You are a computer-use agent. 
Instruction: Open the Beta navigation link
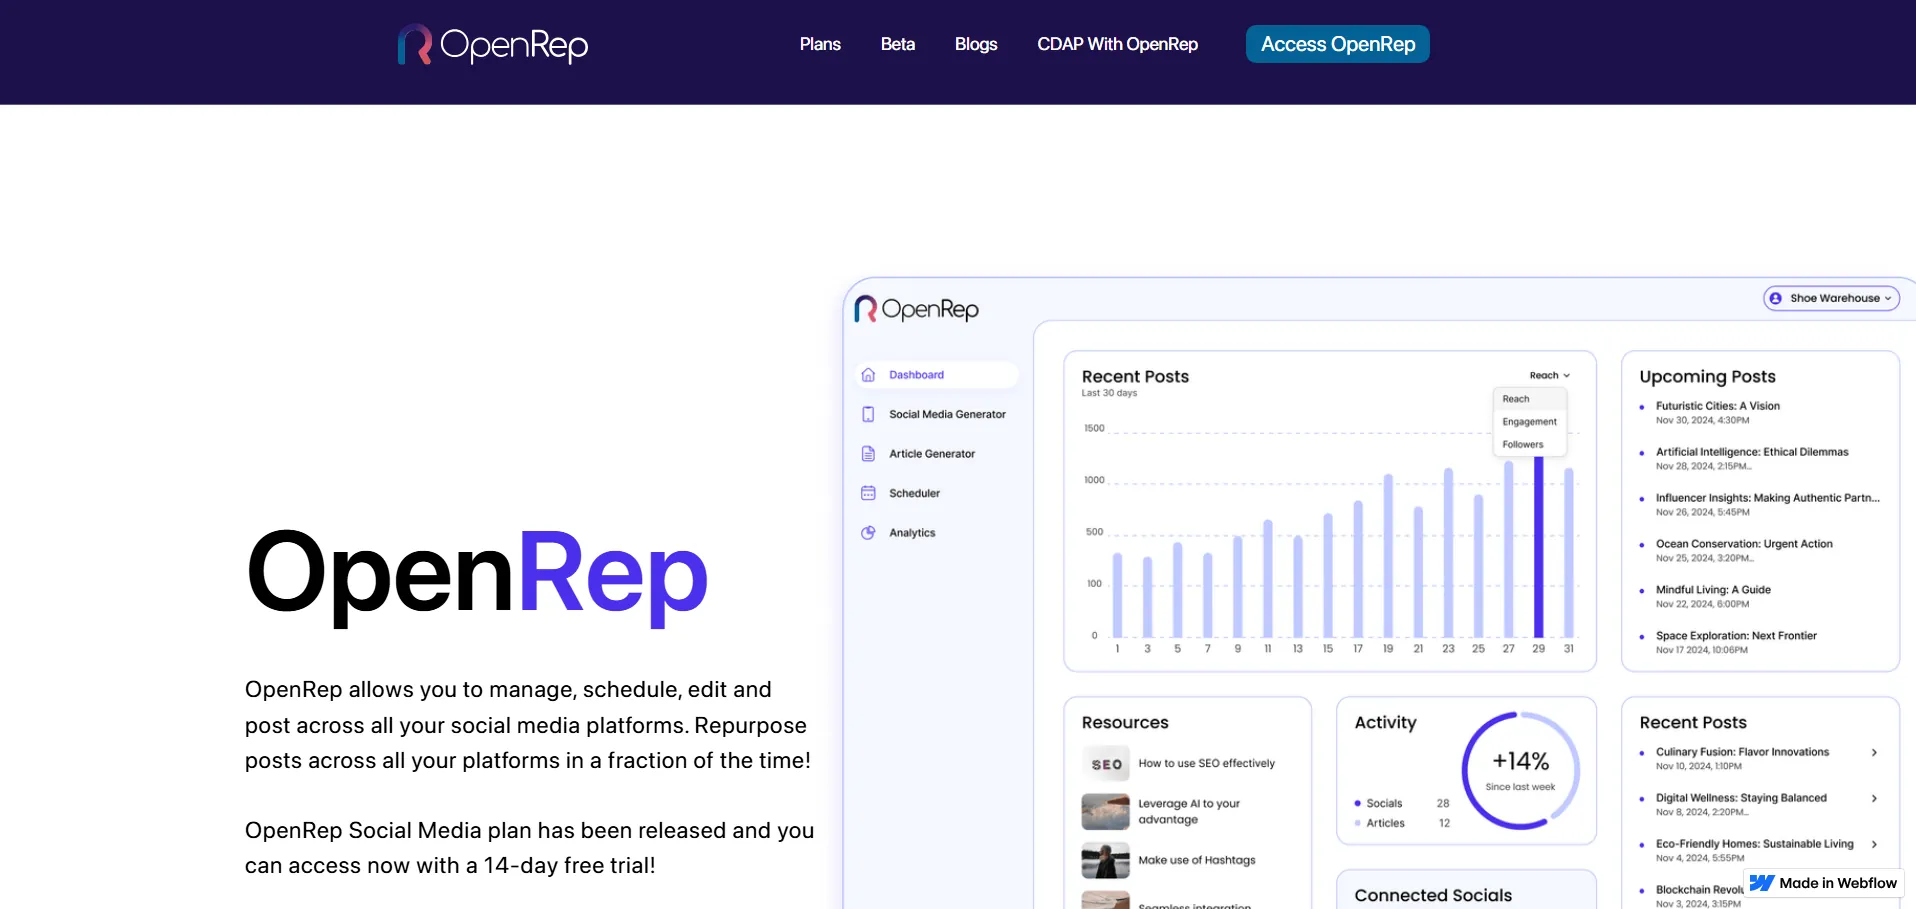tap(897, 44)
